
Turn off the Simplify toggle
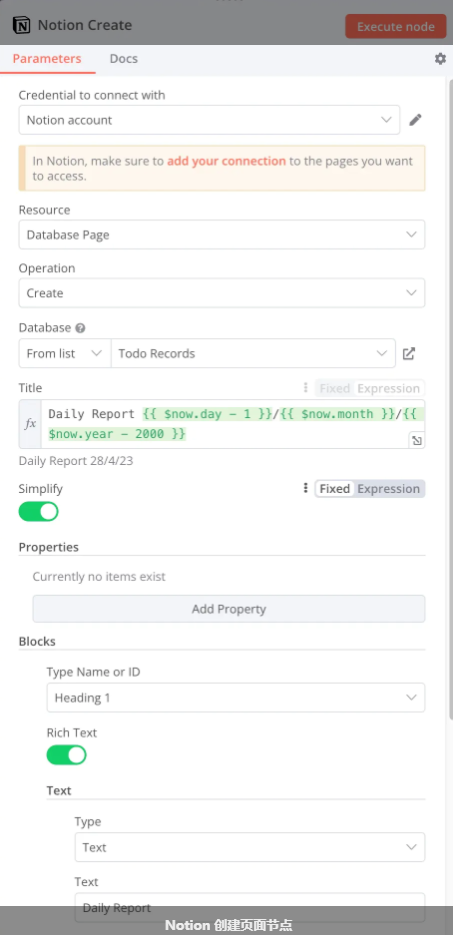pos(39,512)
